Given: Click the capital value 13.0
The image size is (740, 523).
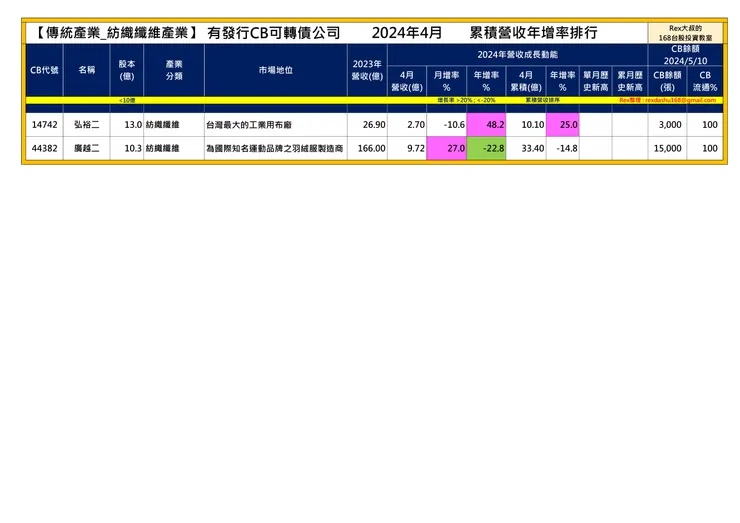Looking at the screenshot, I should 133,125.
